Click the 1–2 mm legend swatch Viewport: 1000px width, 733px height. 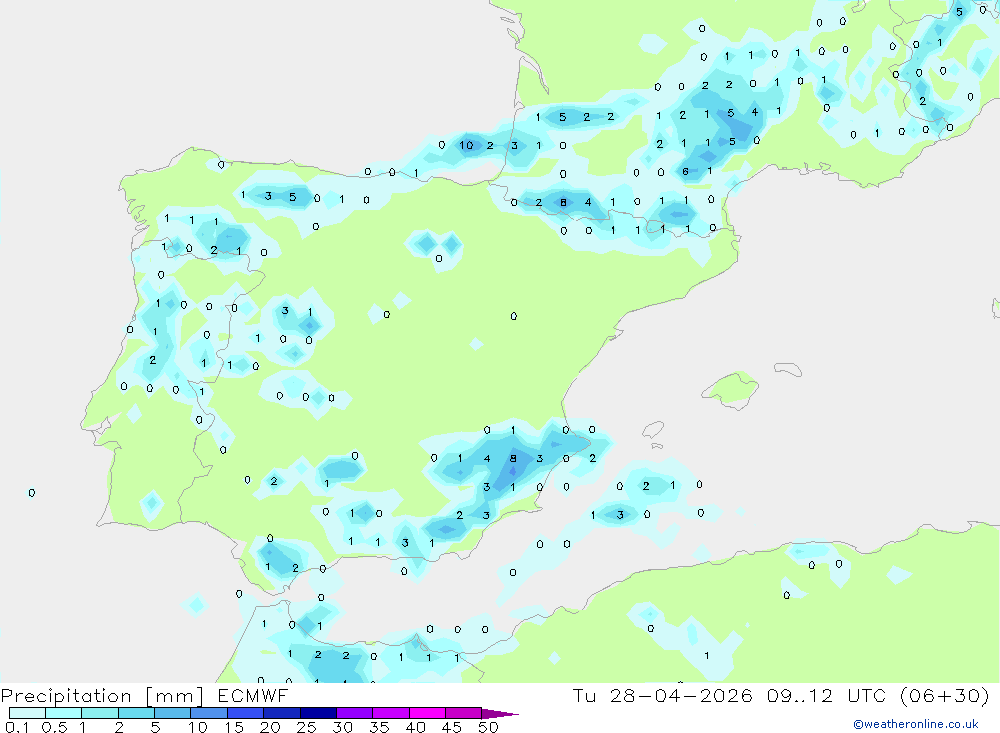(100, 713)
